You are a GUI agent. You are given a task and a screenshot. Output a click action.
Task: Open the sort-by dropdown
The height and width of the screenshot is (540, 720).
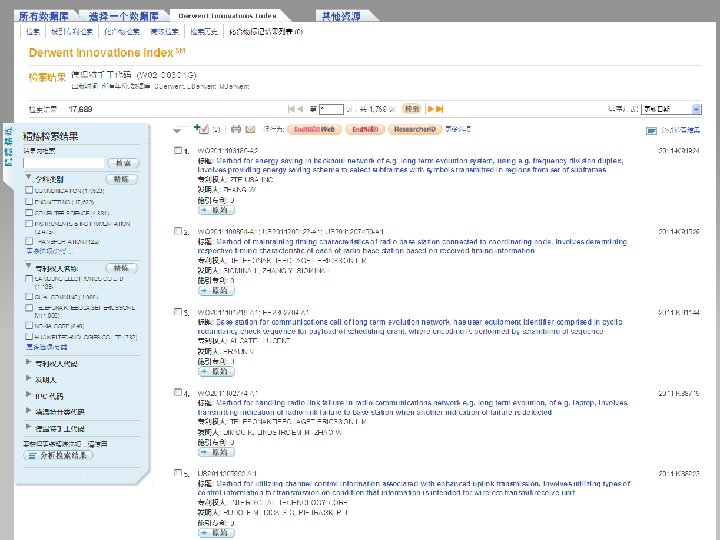(x=671, y=109)
